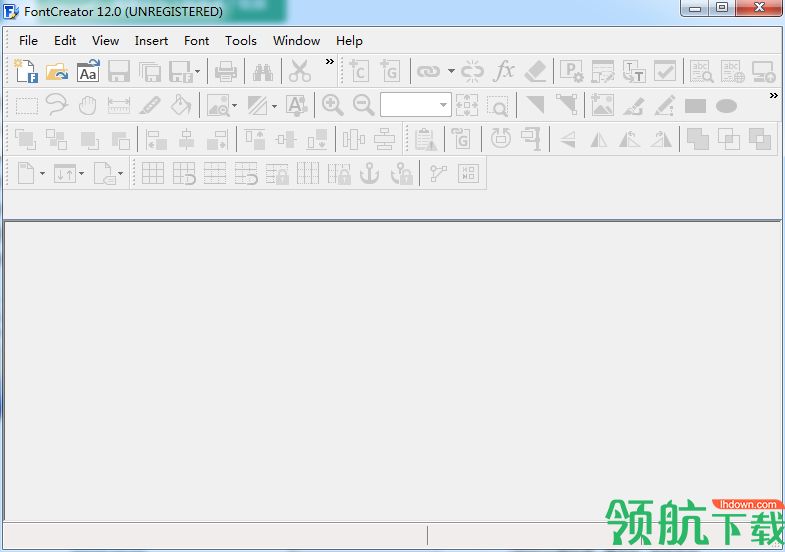Screen dimensions: 785x552
Task: Click the fx formula icon
Action: tap(504, 71)
